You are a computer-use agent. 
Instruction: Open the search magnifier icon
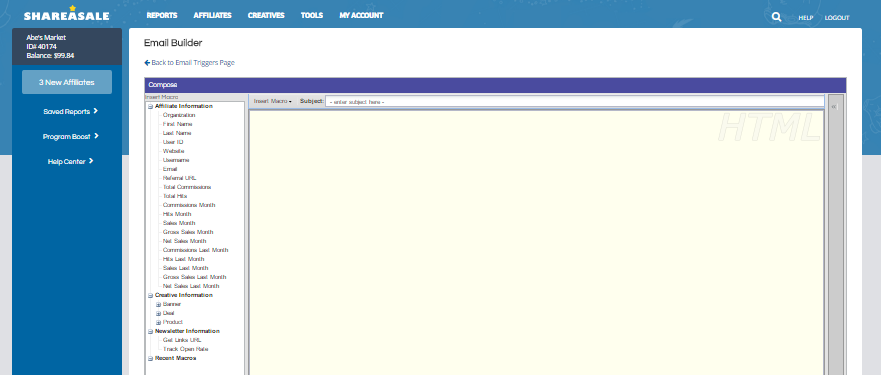tap(776, 17)
